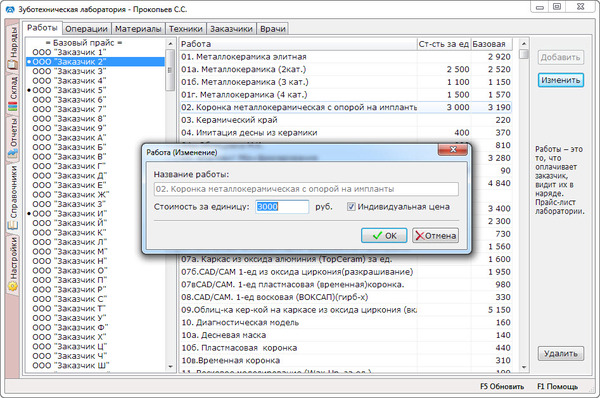The width and height of the screenshot is (600, 398).
Task: Confirm with the green checkmark OK button
Action: pos(384,235)
